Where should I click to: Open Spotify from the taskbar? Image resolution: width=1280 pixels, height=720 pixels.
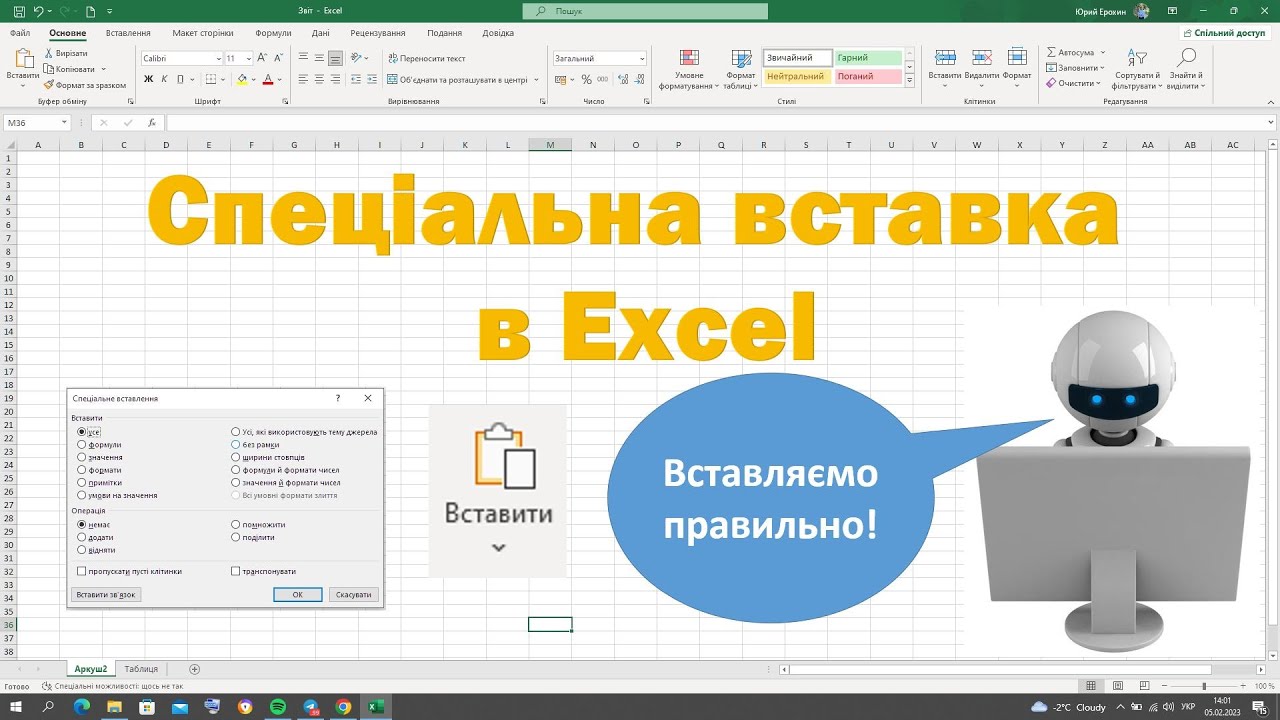pos(278,707)
